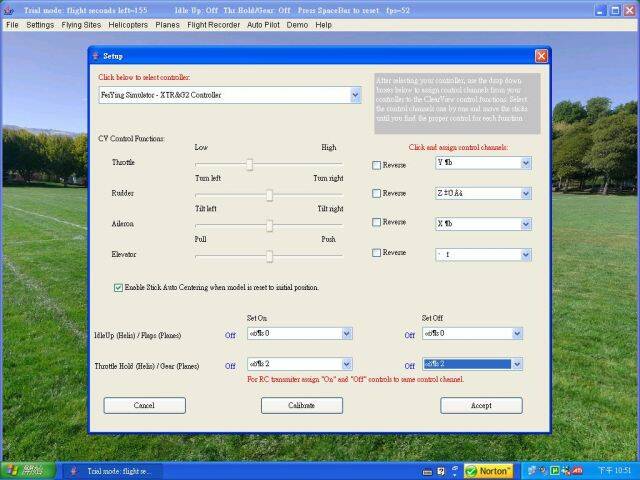This screenshot has height=480, width=640.
Task: Open the File menu
Action: point(12,25)
